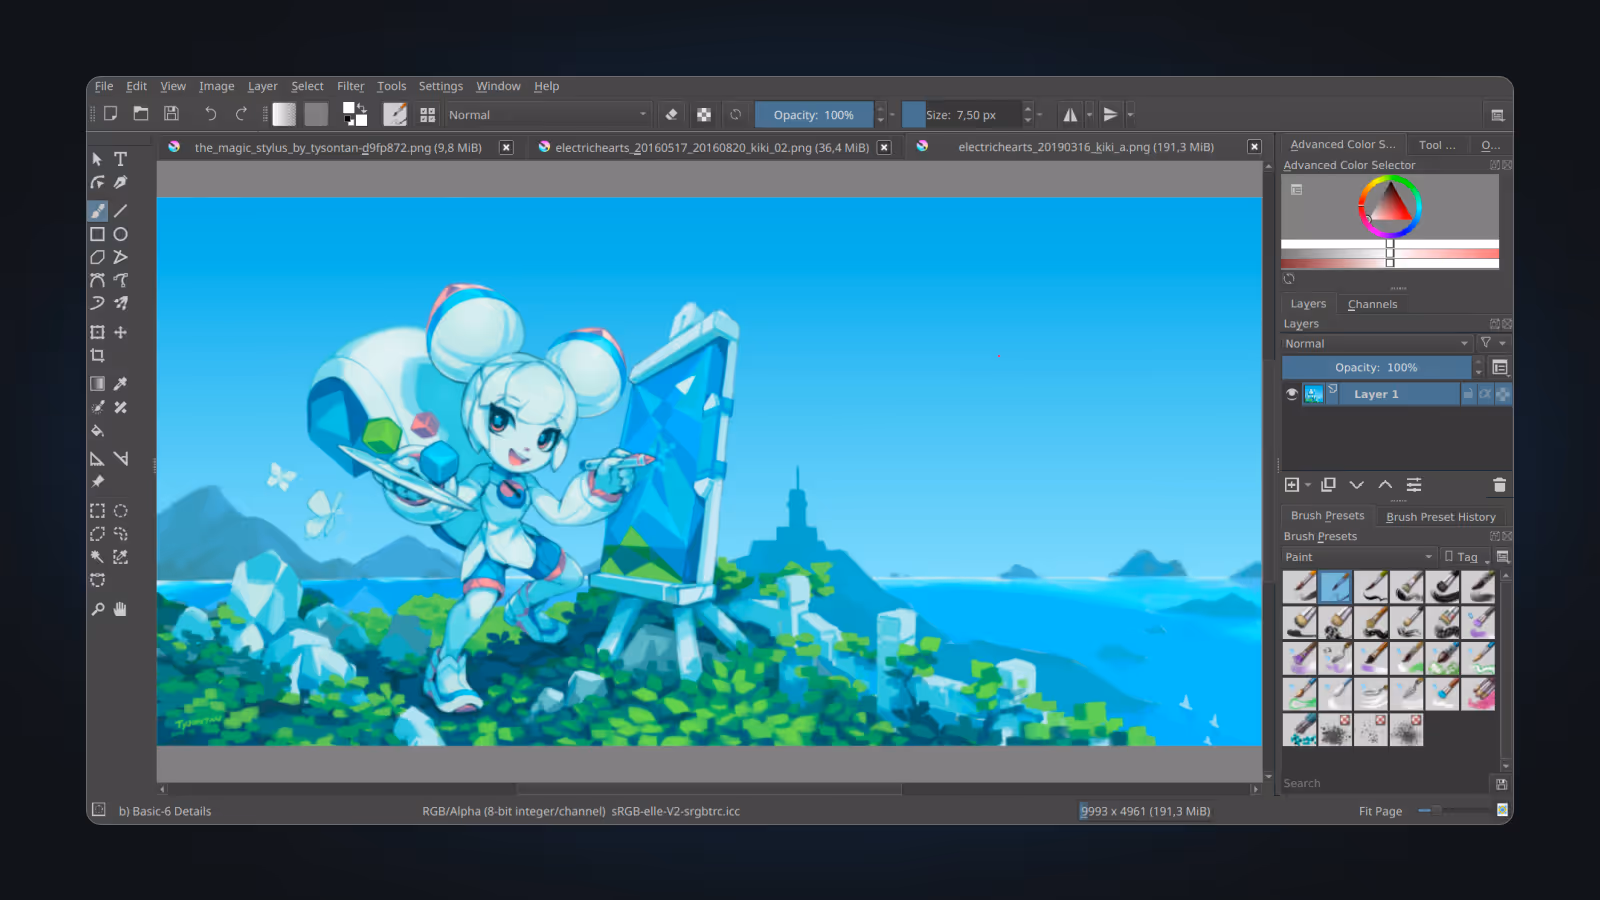The image size is (1600, 900).
Task: Switch to Brush Preset History tab
Action: tap(1441, 516)
